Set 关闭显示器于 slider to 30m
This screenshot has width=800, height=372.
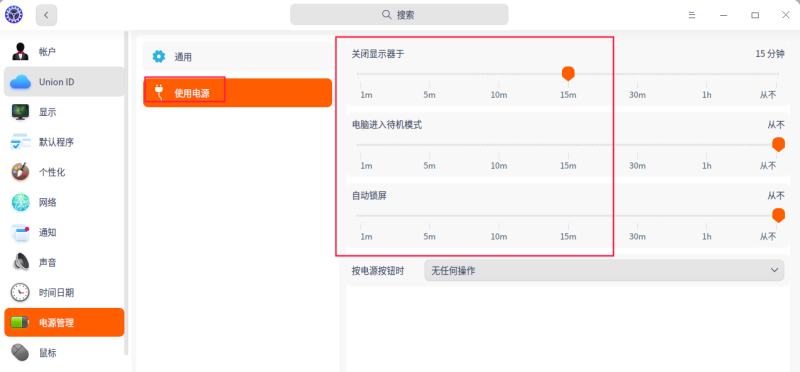pos(637,94)
